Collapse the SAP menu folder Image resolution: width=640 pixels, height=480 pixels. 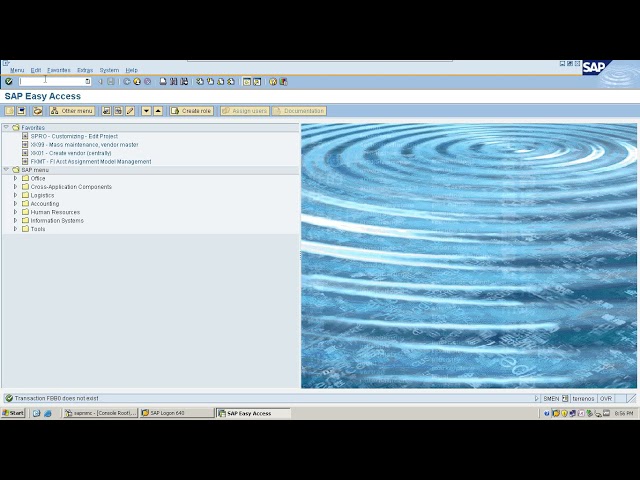click(6, 169)
